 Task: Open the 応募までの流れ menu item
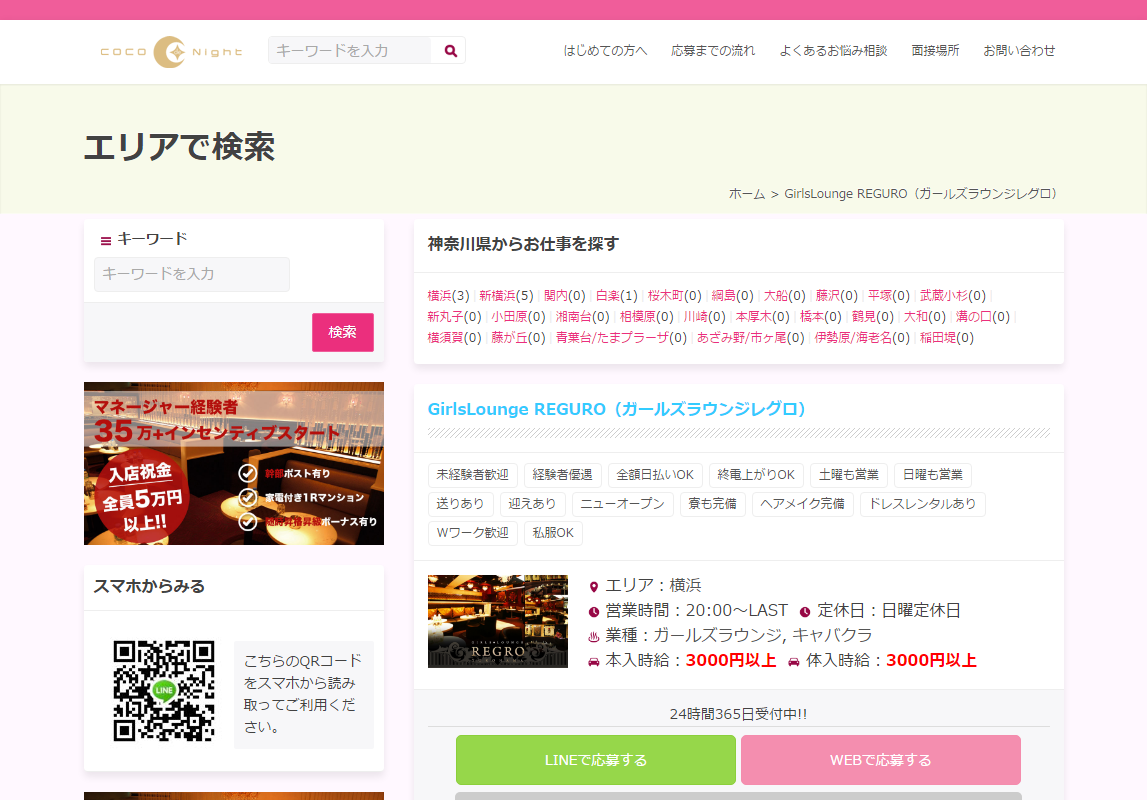(713, 50)
